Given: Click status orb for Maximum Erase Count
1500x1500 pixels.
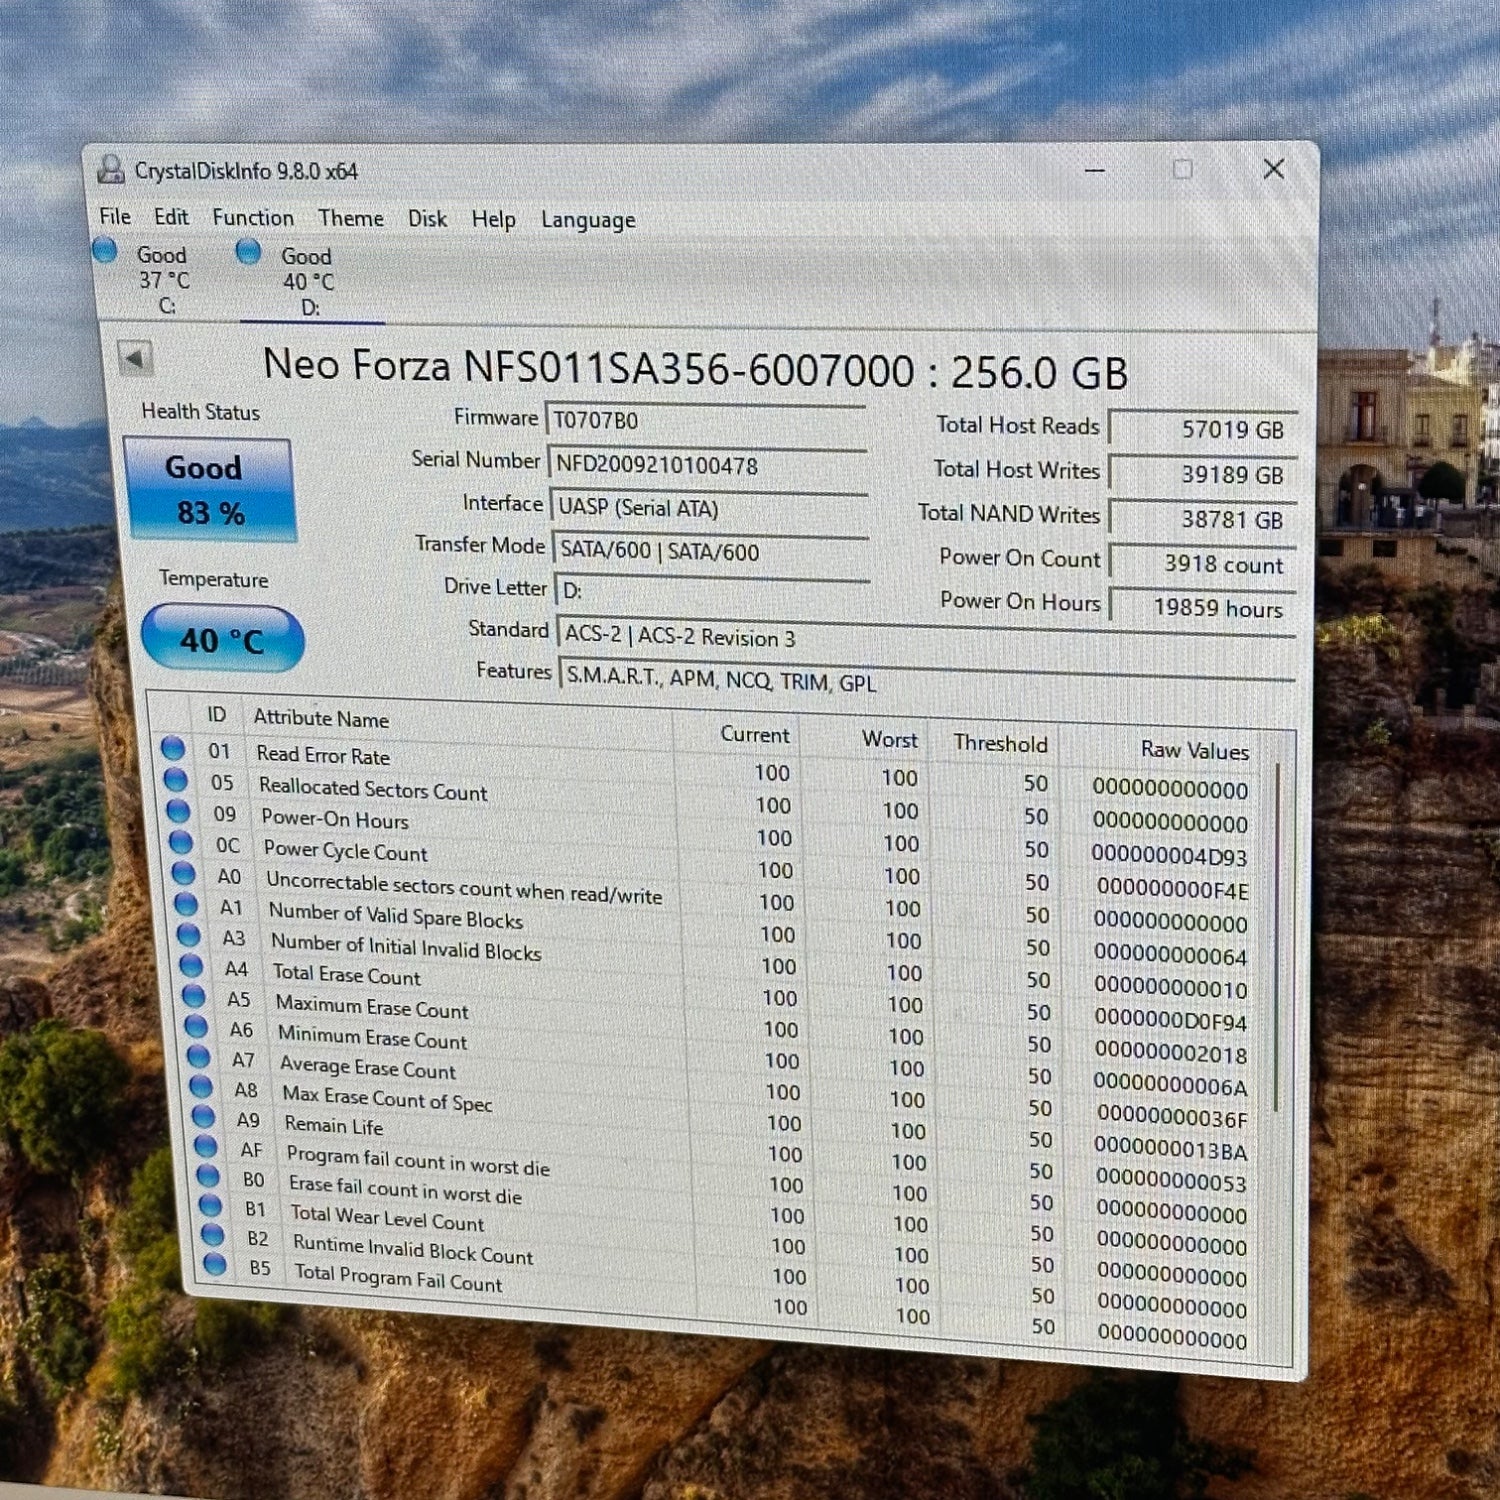Looking at the screenshot, I should 194,996.
